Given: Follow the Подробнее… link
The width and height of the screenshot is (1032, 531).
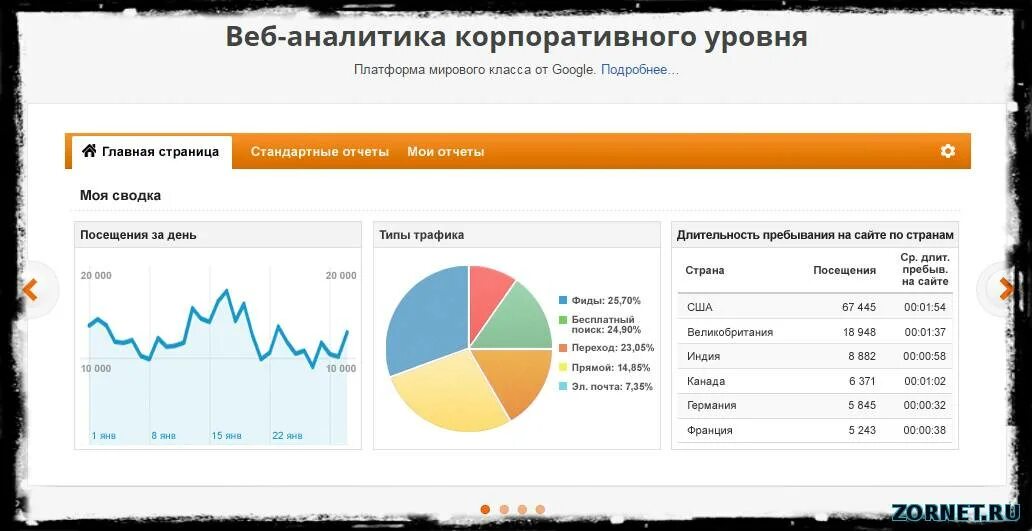Looking at the screenshot, I should 640,70.
